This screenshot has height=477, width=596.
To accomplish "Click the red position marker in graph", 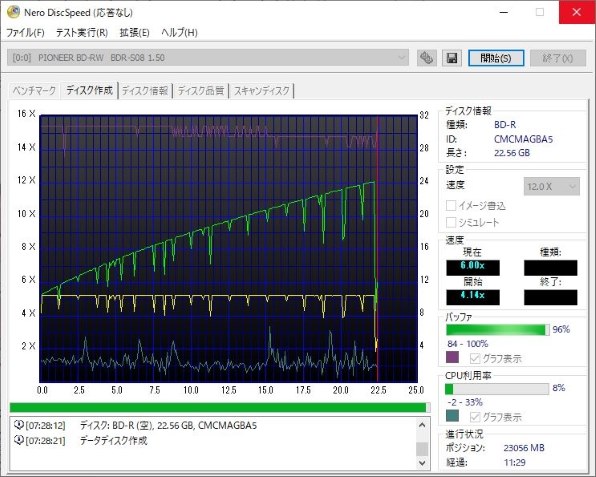I will click(377, 249).
